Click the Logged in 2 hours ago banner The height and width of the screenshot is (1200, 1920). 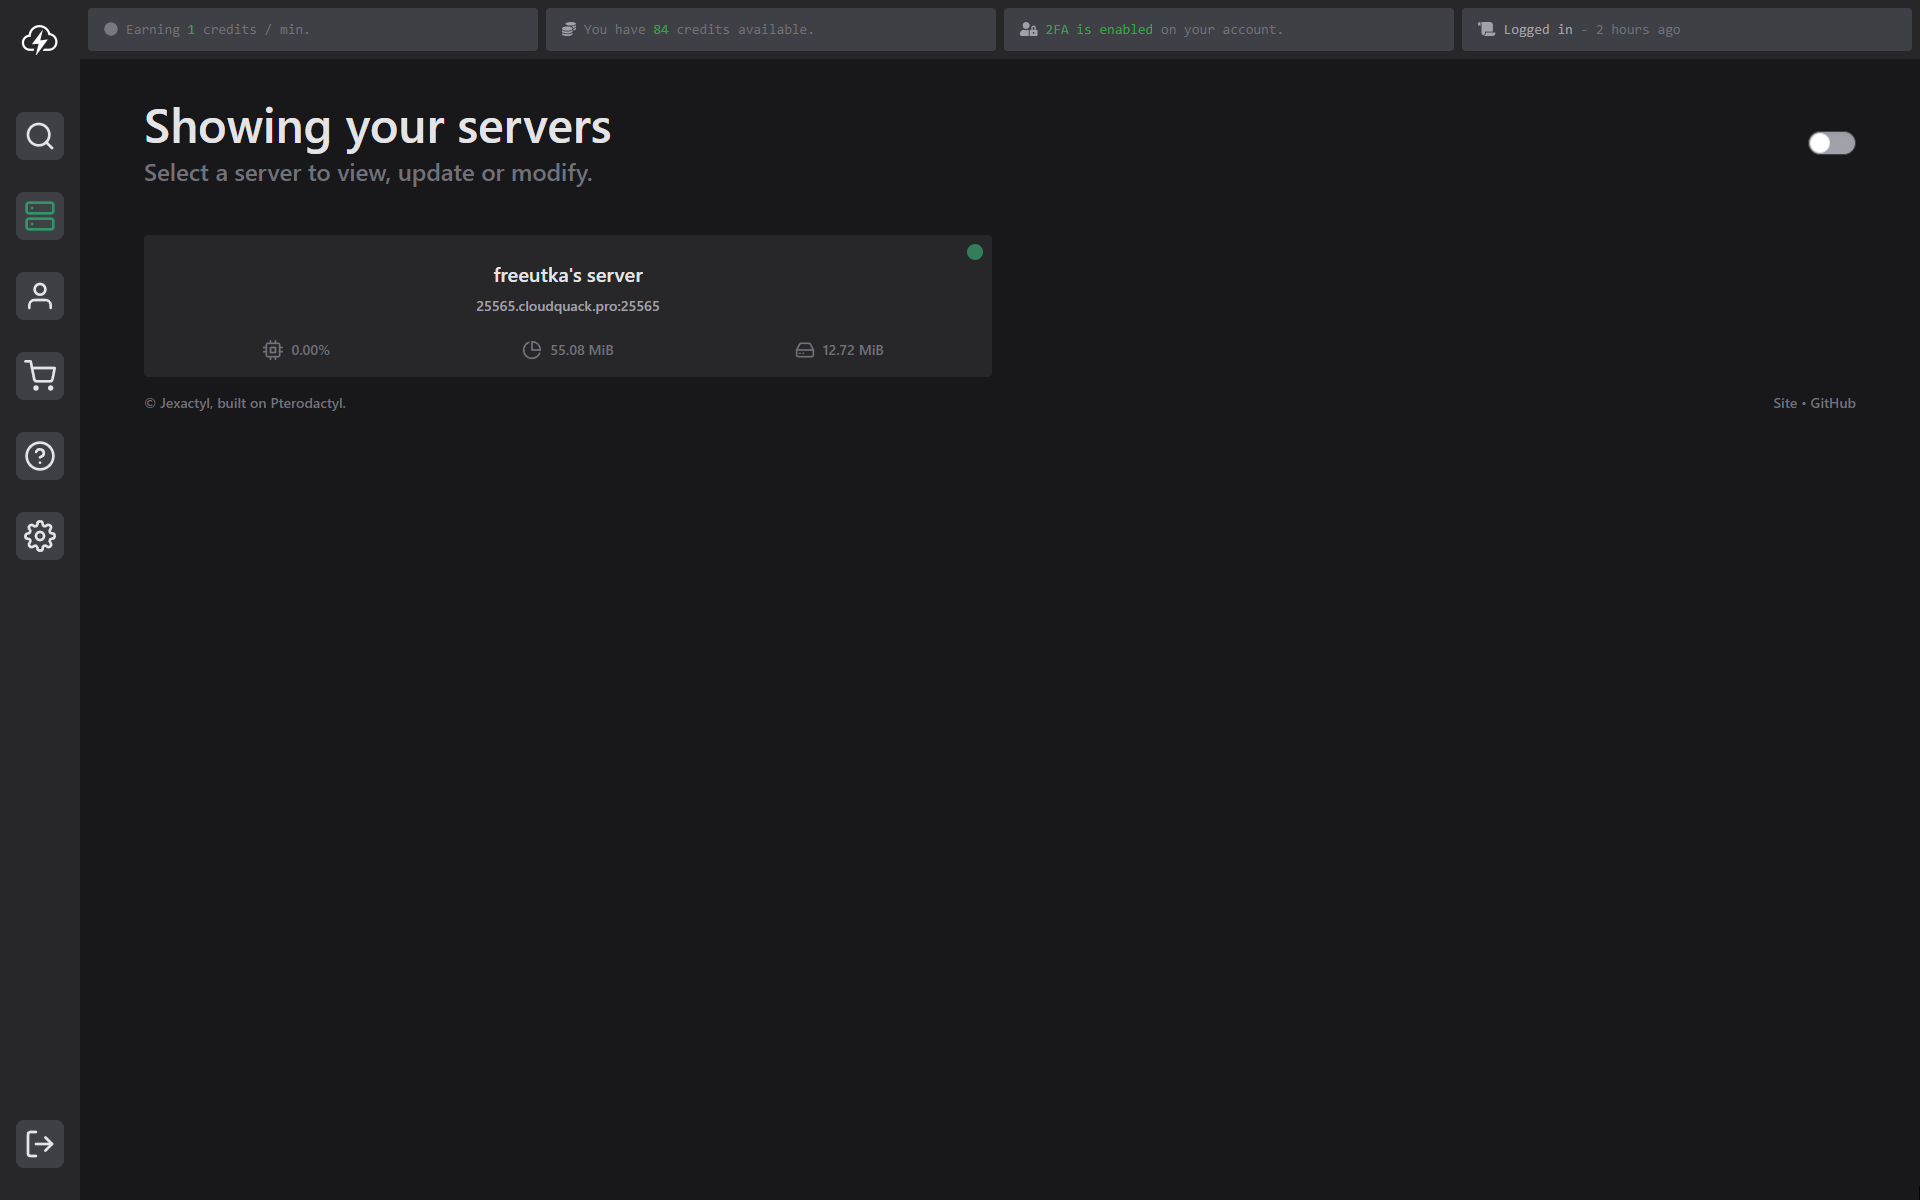tap(1687, 30)
